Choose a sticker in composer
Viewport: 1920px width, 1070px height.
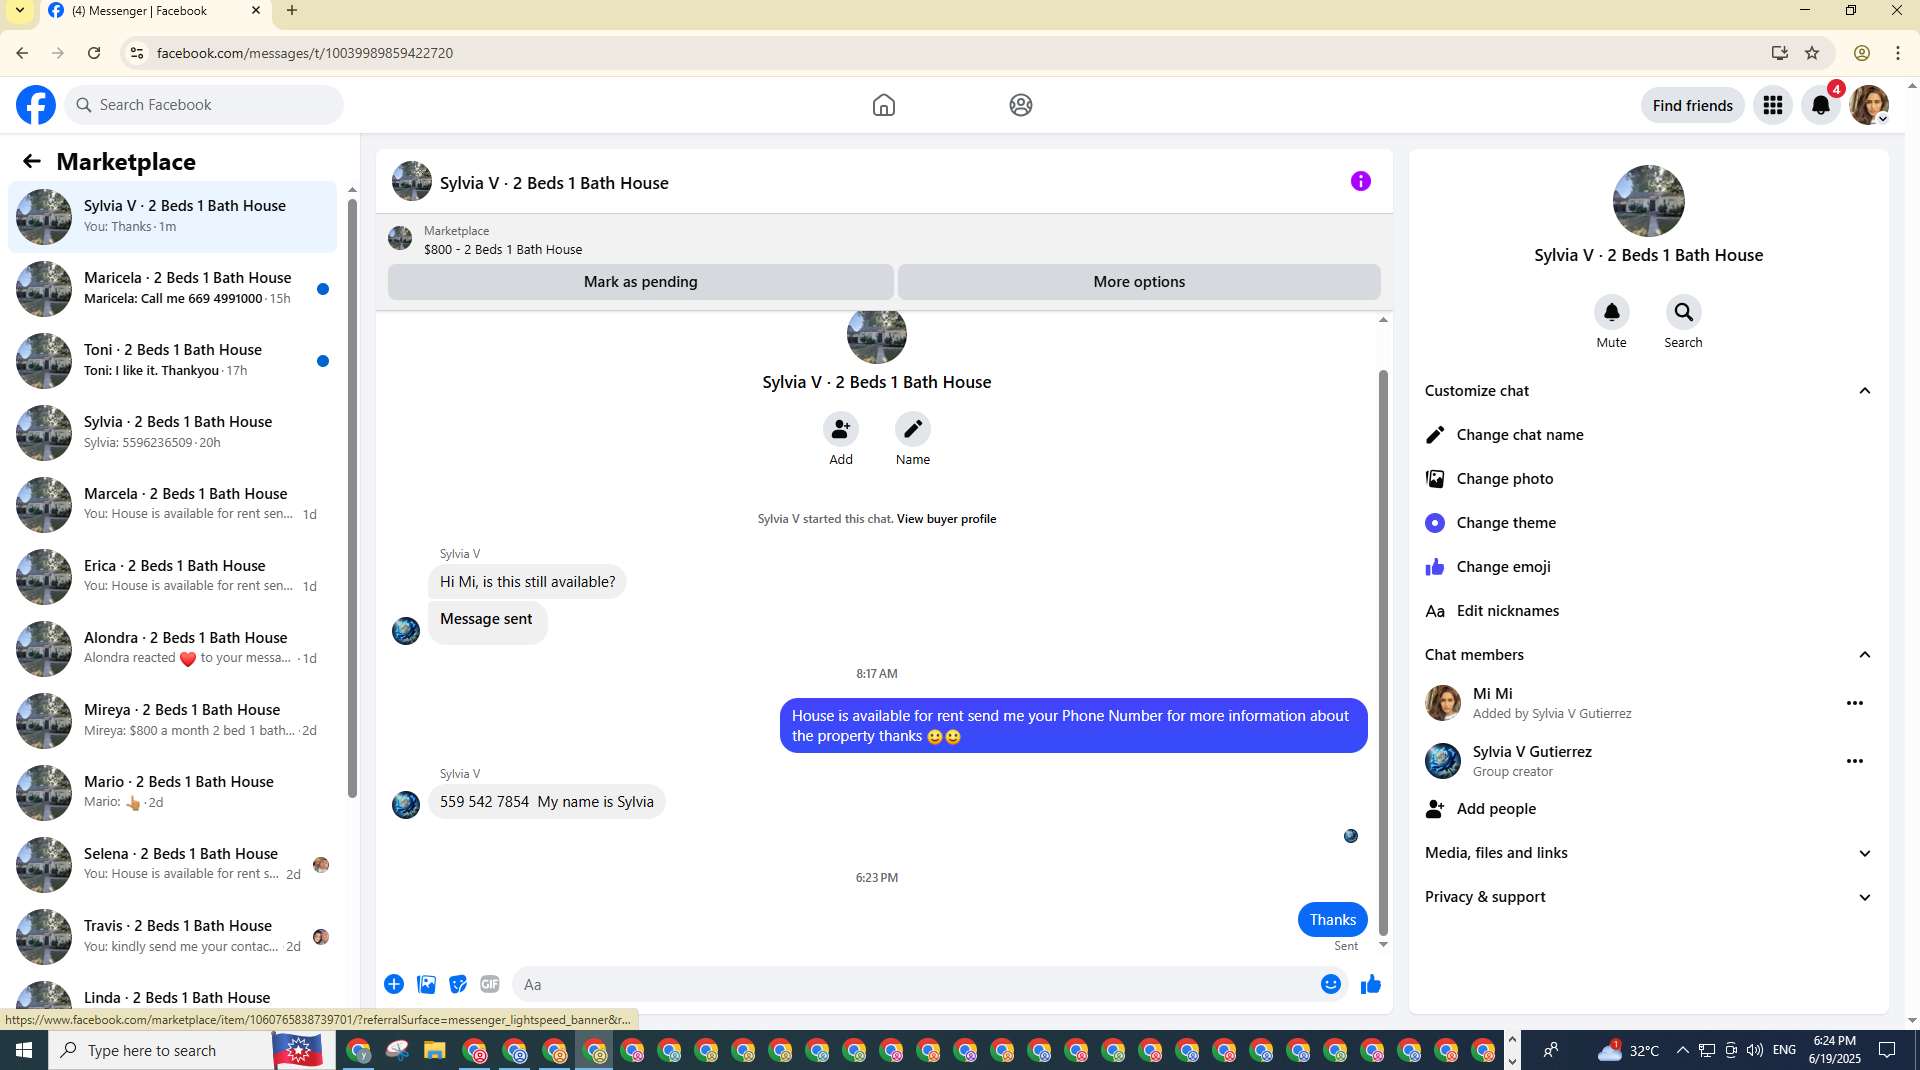[458, 984]
